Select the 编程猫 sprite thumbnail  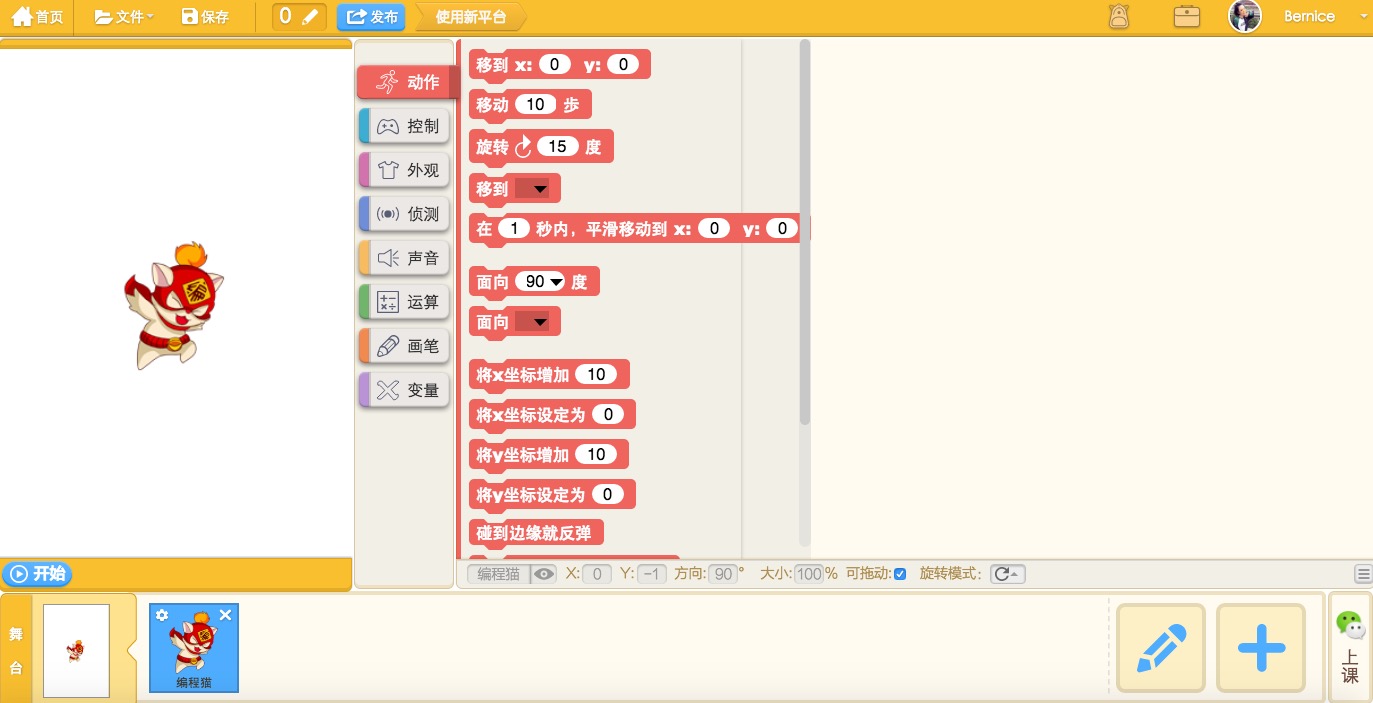194,648
